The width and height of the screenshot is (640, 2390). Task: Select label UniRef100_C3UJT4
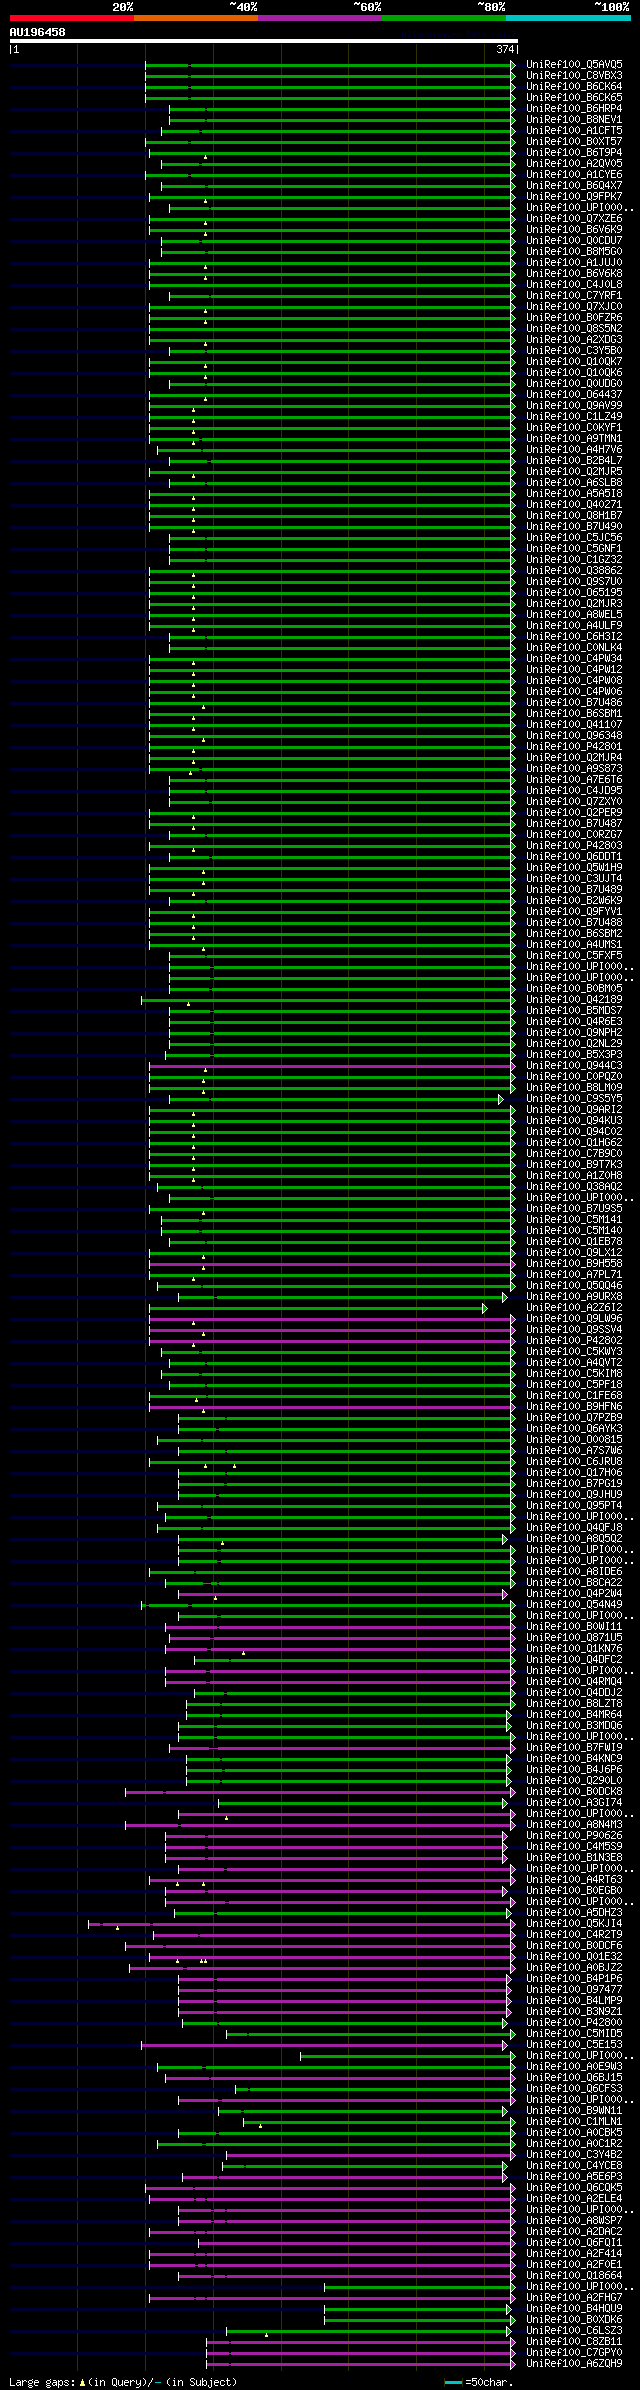[574, 878]
